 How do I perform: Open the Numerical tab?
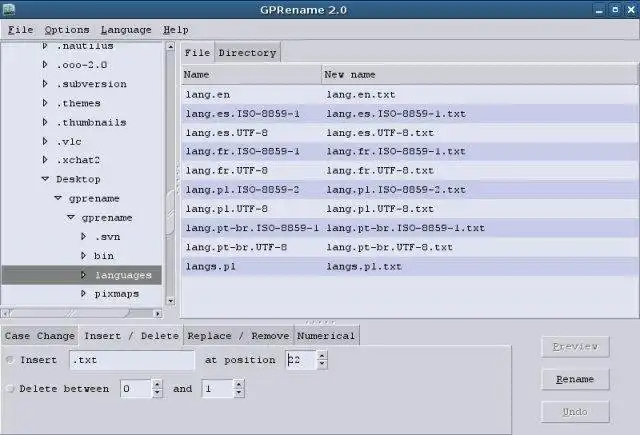(326, 336)
